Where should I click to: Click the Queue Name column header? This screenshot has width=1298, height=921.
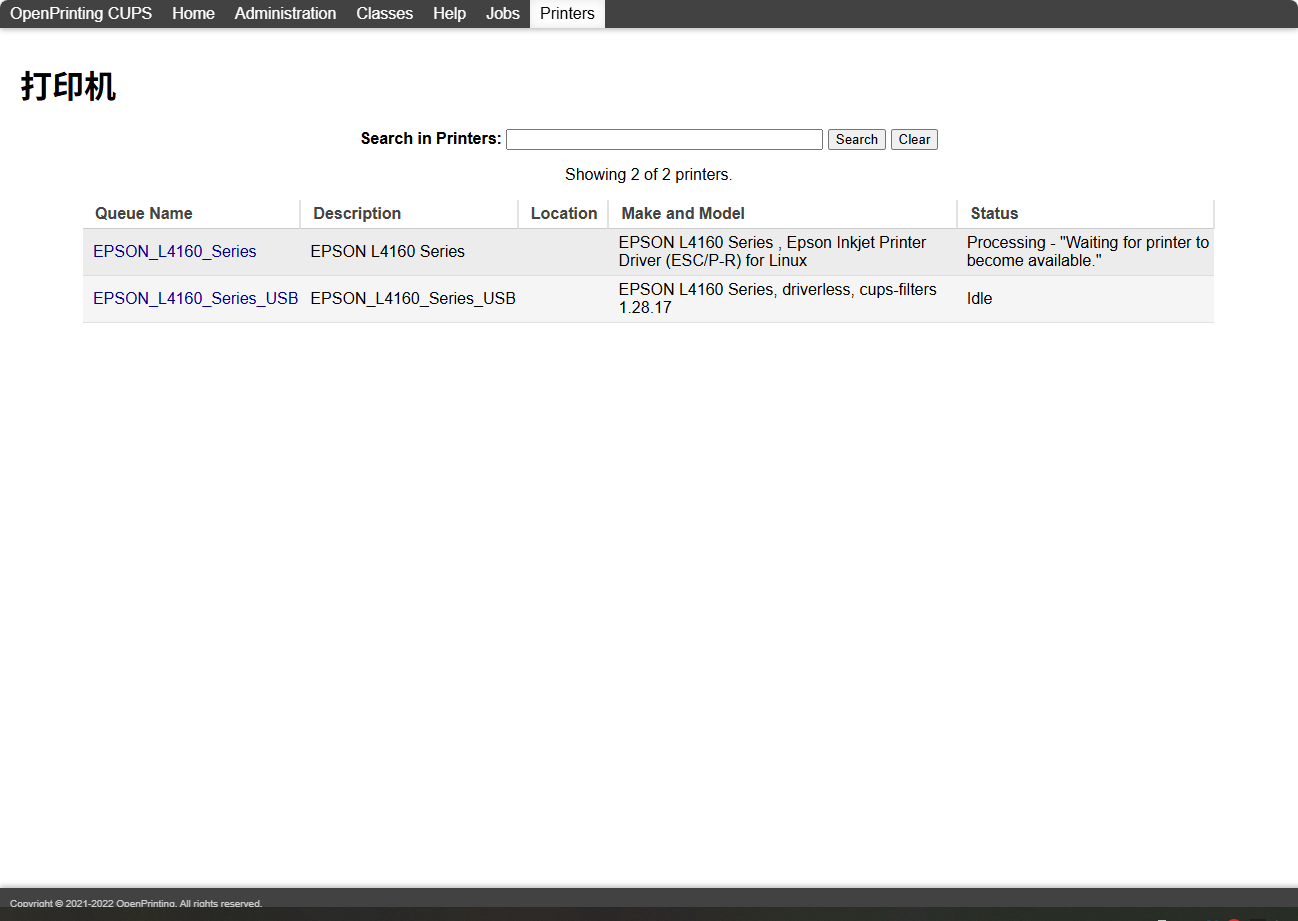[x=143, y=213]
